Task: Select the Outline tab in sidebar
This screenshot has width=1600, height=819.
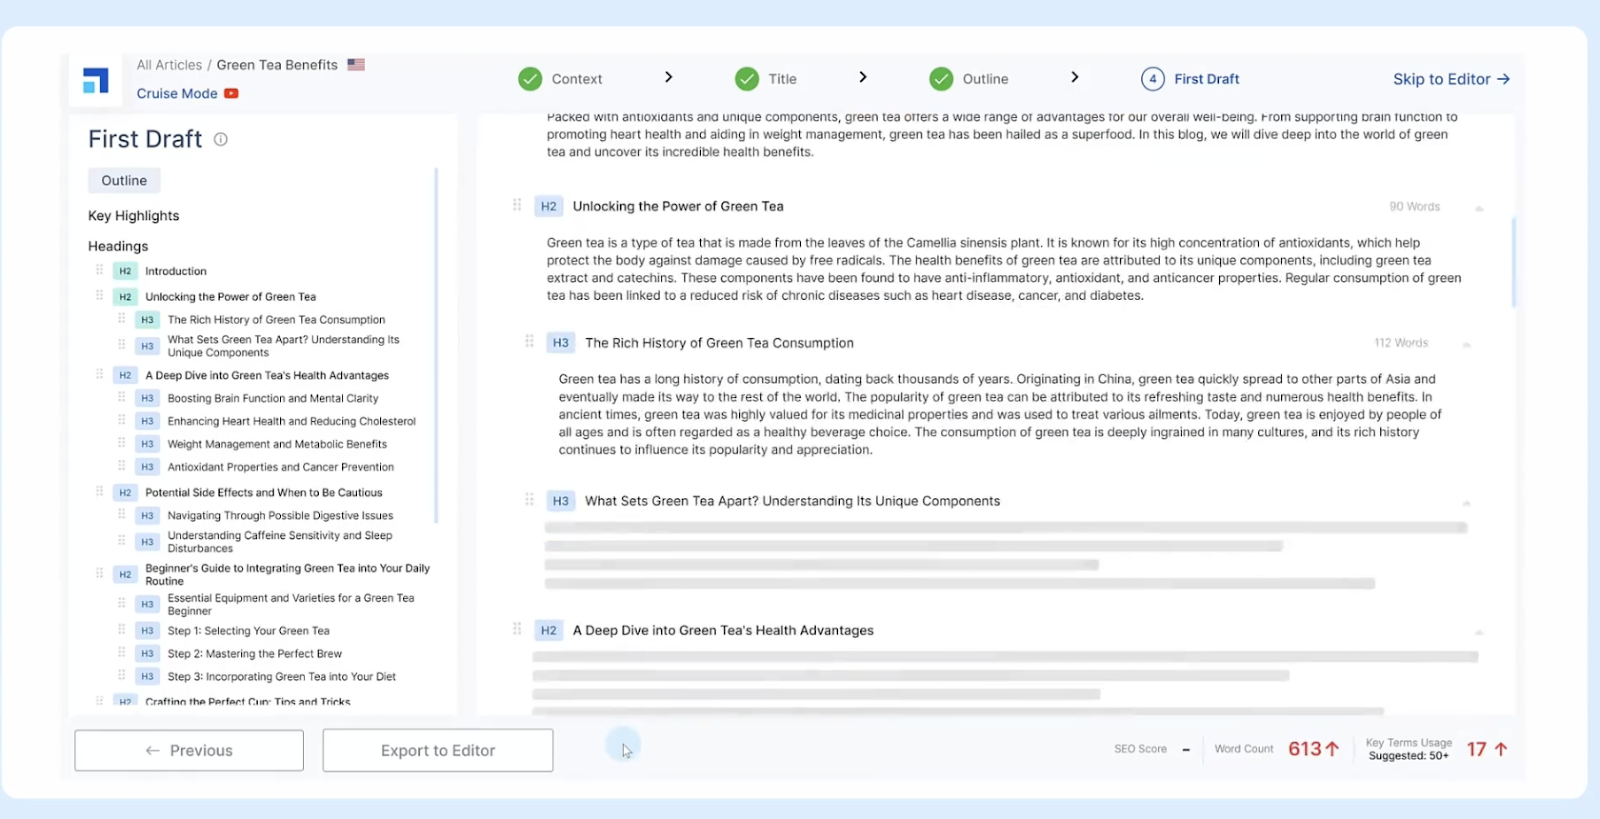Action: (x=124, y=181)
